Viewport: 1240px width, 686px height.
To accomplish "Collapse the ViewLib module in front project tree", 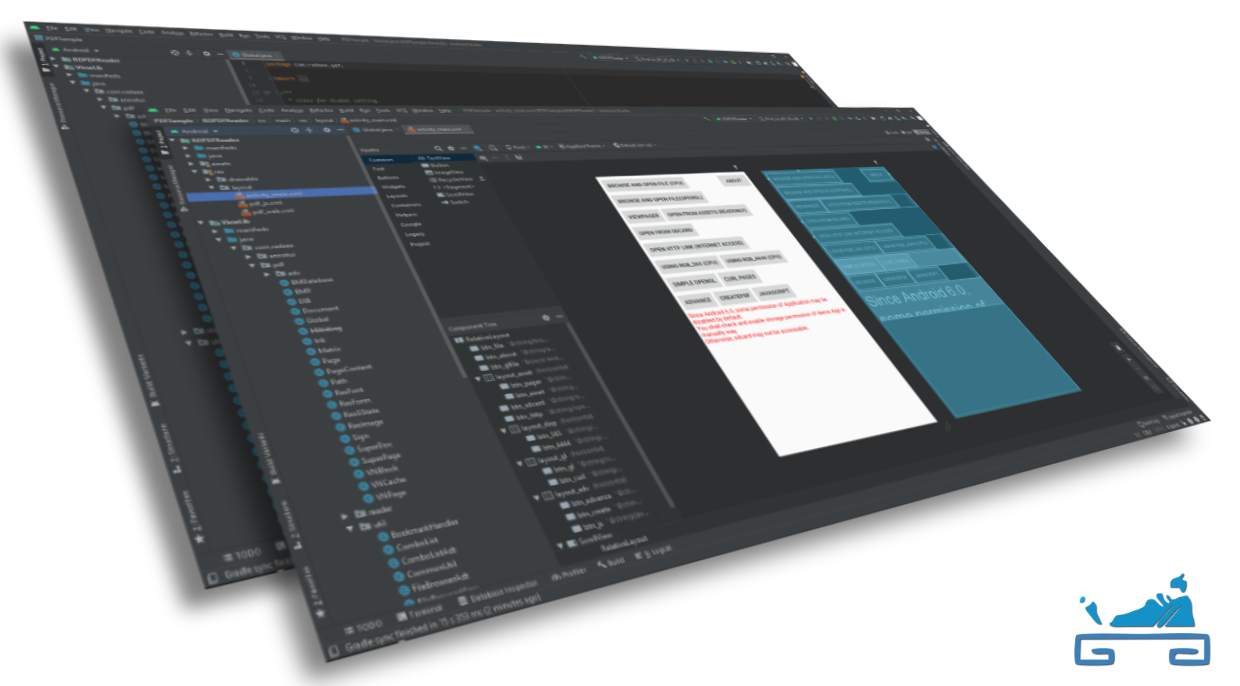I will 200,223.
